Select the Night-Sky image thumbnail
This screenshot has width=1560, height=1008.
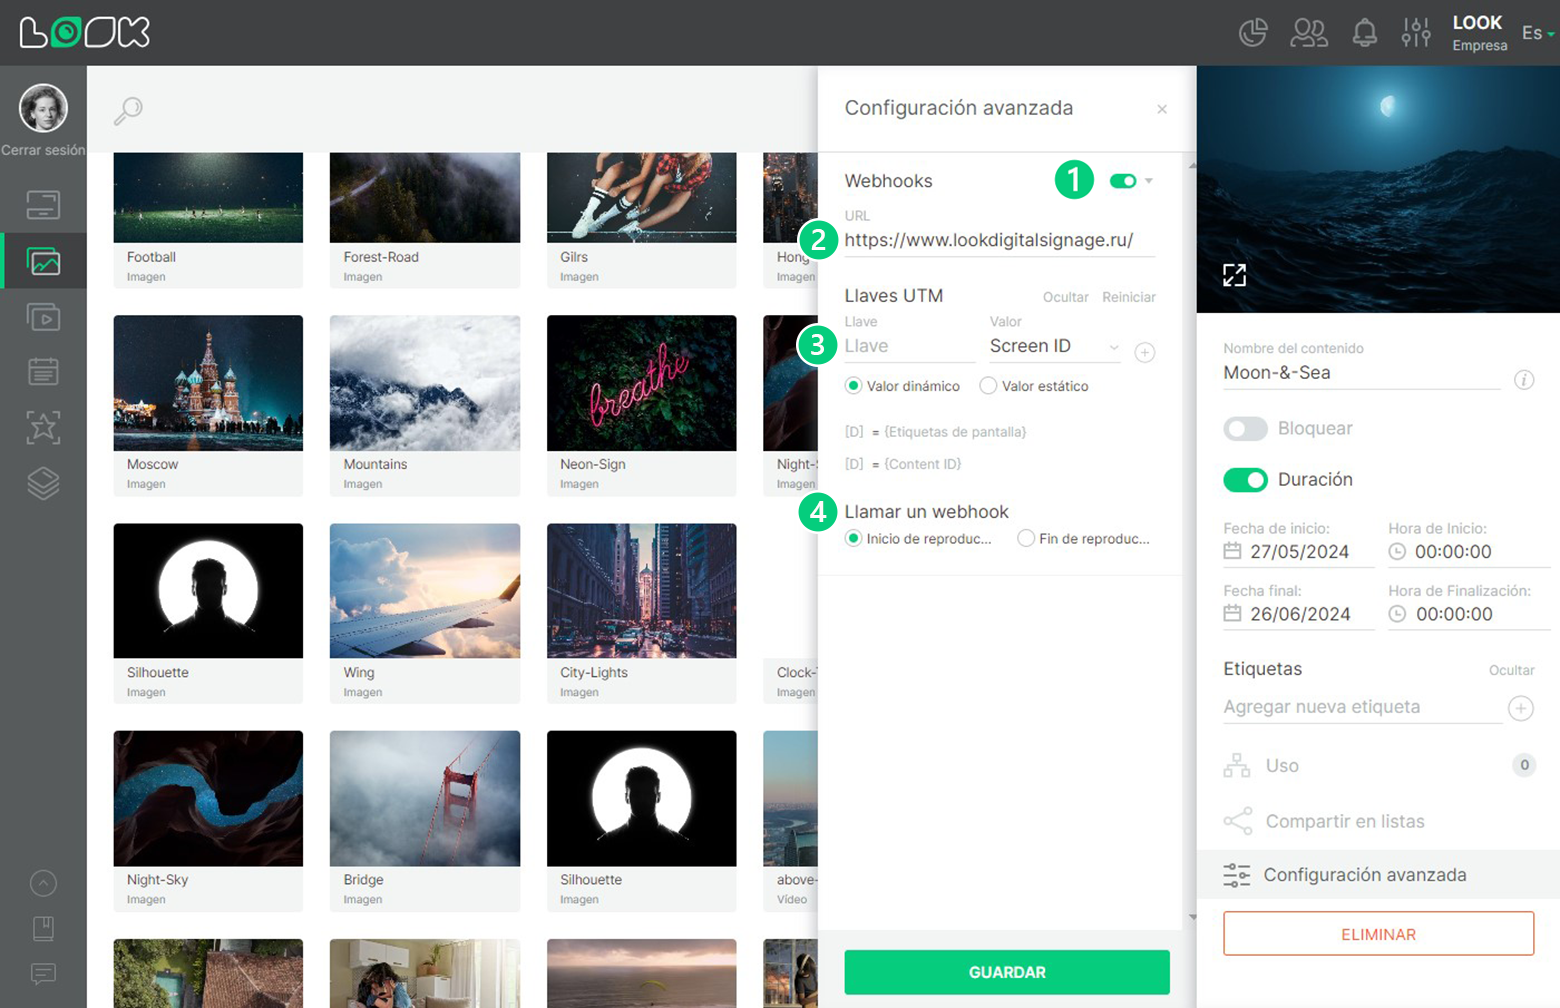click(208, 798)
